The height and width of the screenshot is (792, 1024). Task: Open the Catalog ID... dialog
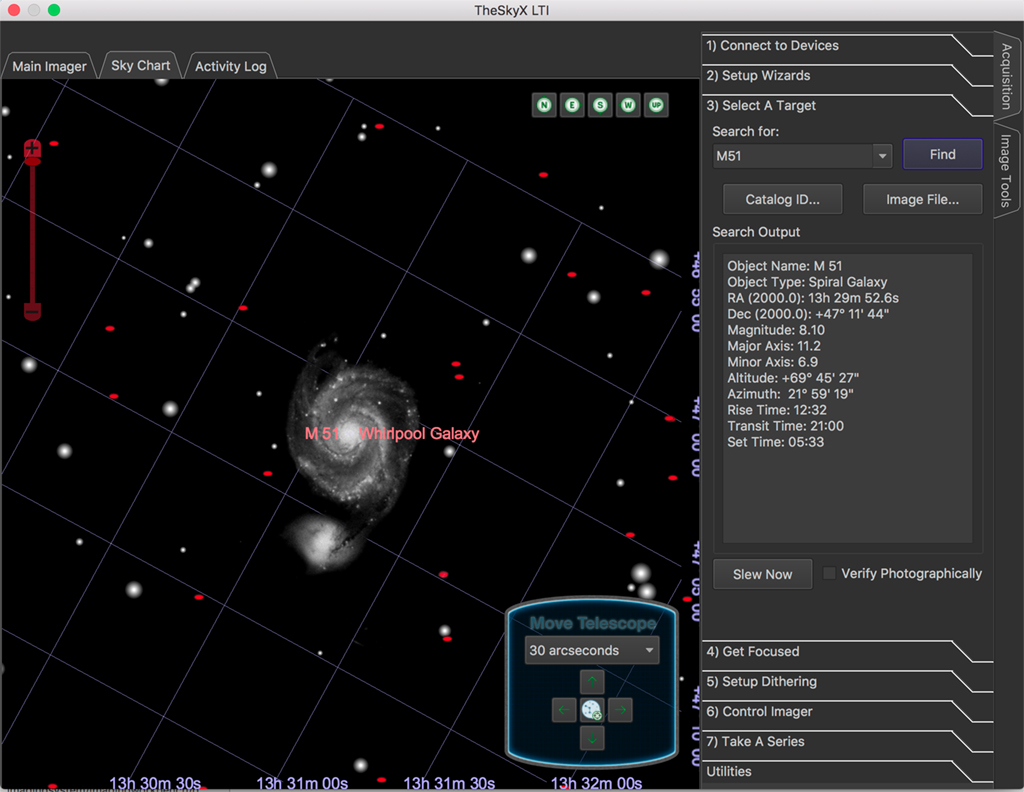tap(782, 200)
